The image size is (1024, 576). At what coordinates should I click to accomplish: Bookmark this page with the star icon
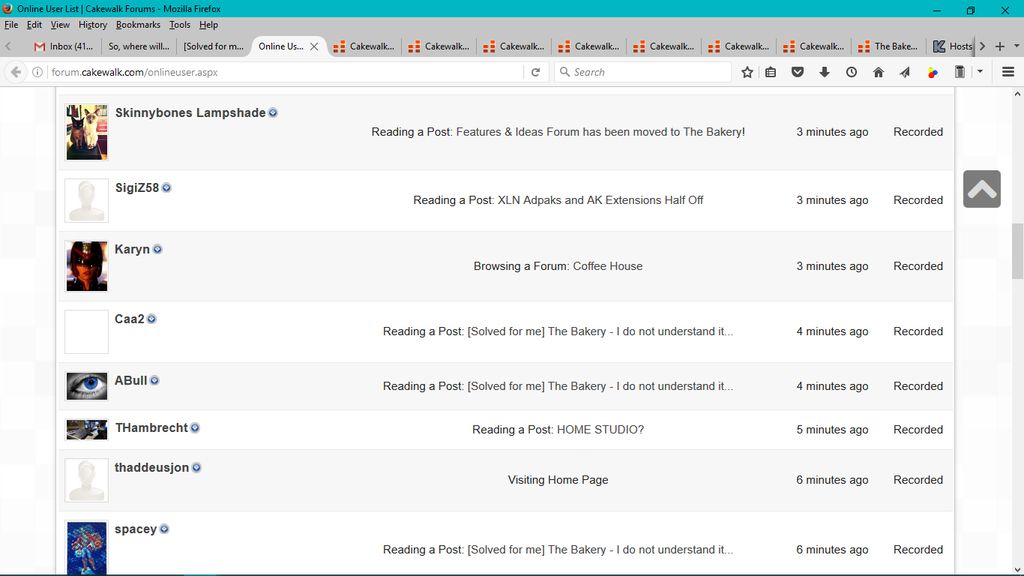747,72
